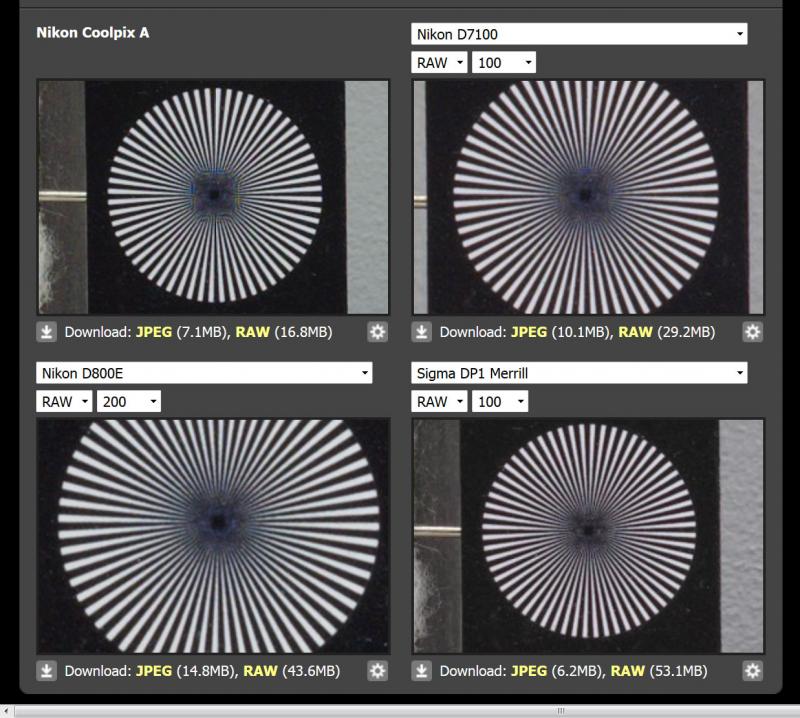Download the 16.8MB RAW for Coolpix A
The width and height of the screenshot is (800, 718).
253,332
